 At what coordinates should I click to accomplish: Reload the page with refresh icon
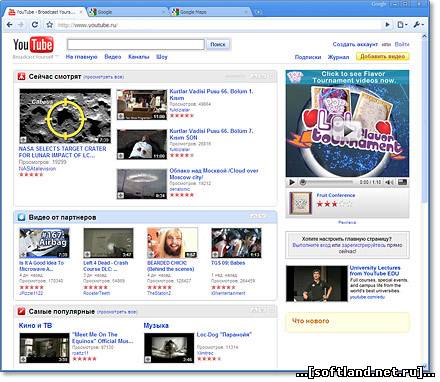35,25
